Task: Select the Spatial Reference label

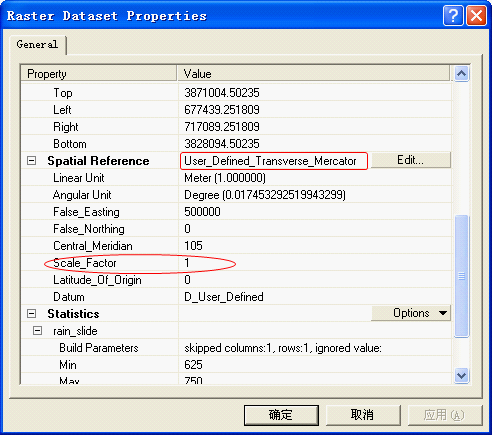Action: click(x=98, y=161)
